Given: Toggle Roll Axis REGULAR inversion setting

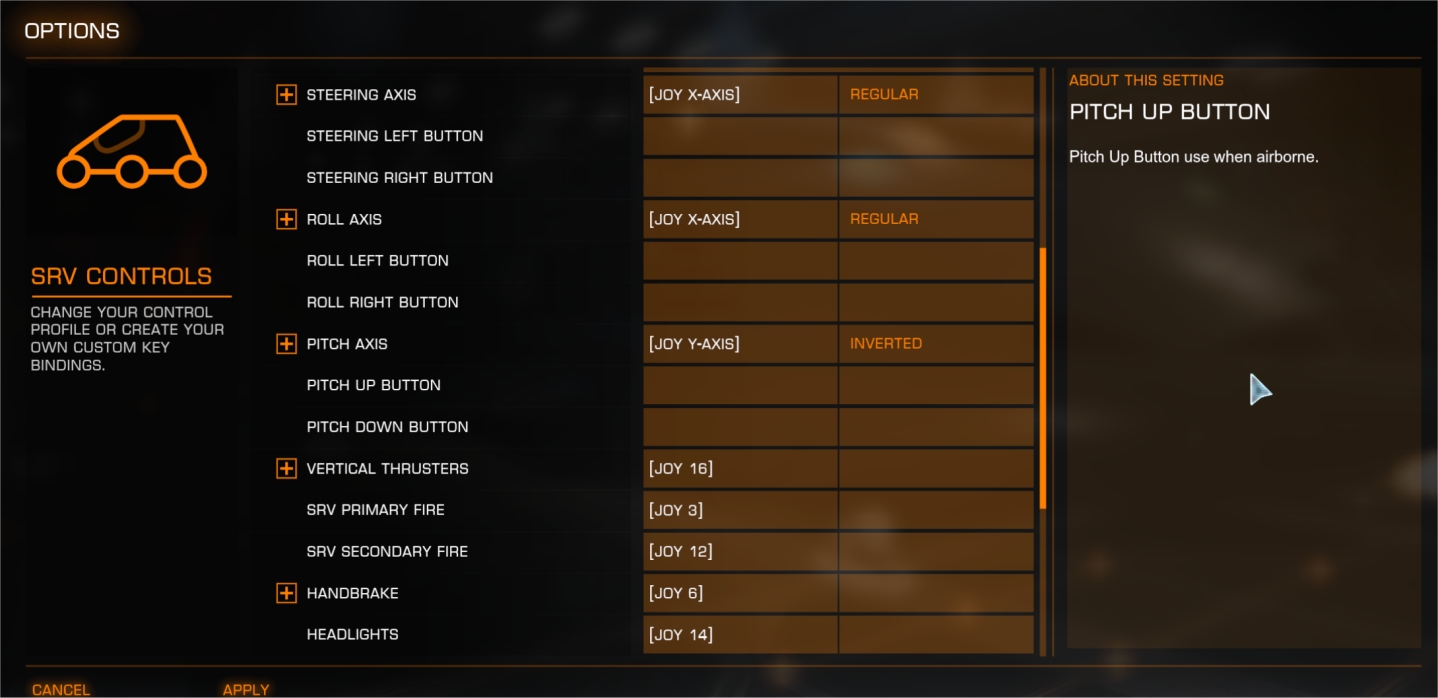Looking at the screenshot, I should [936, 219].
